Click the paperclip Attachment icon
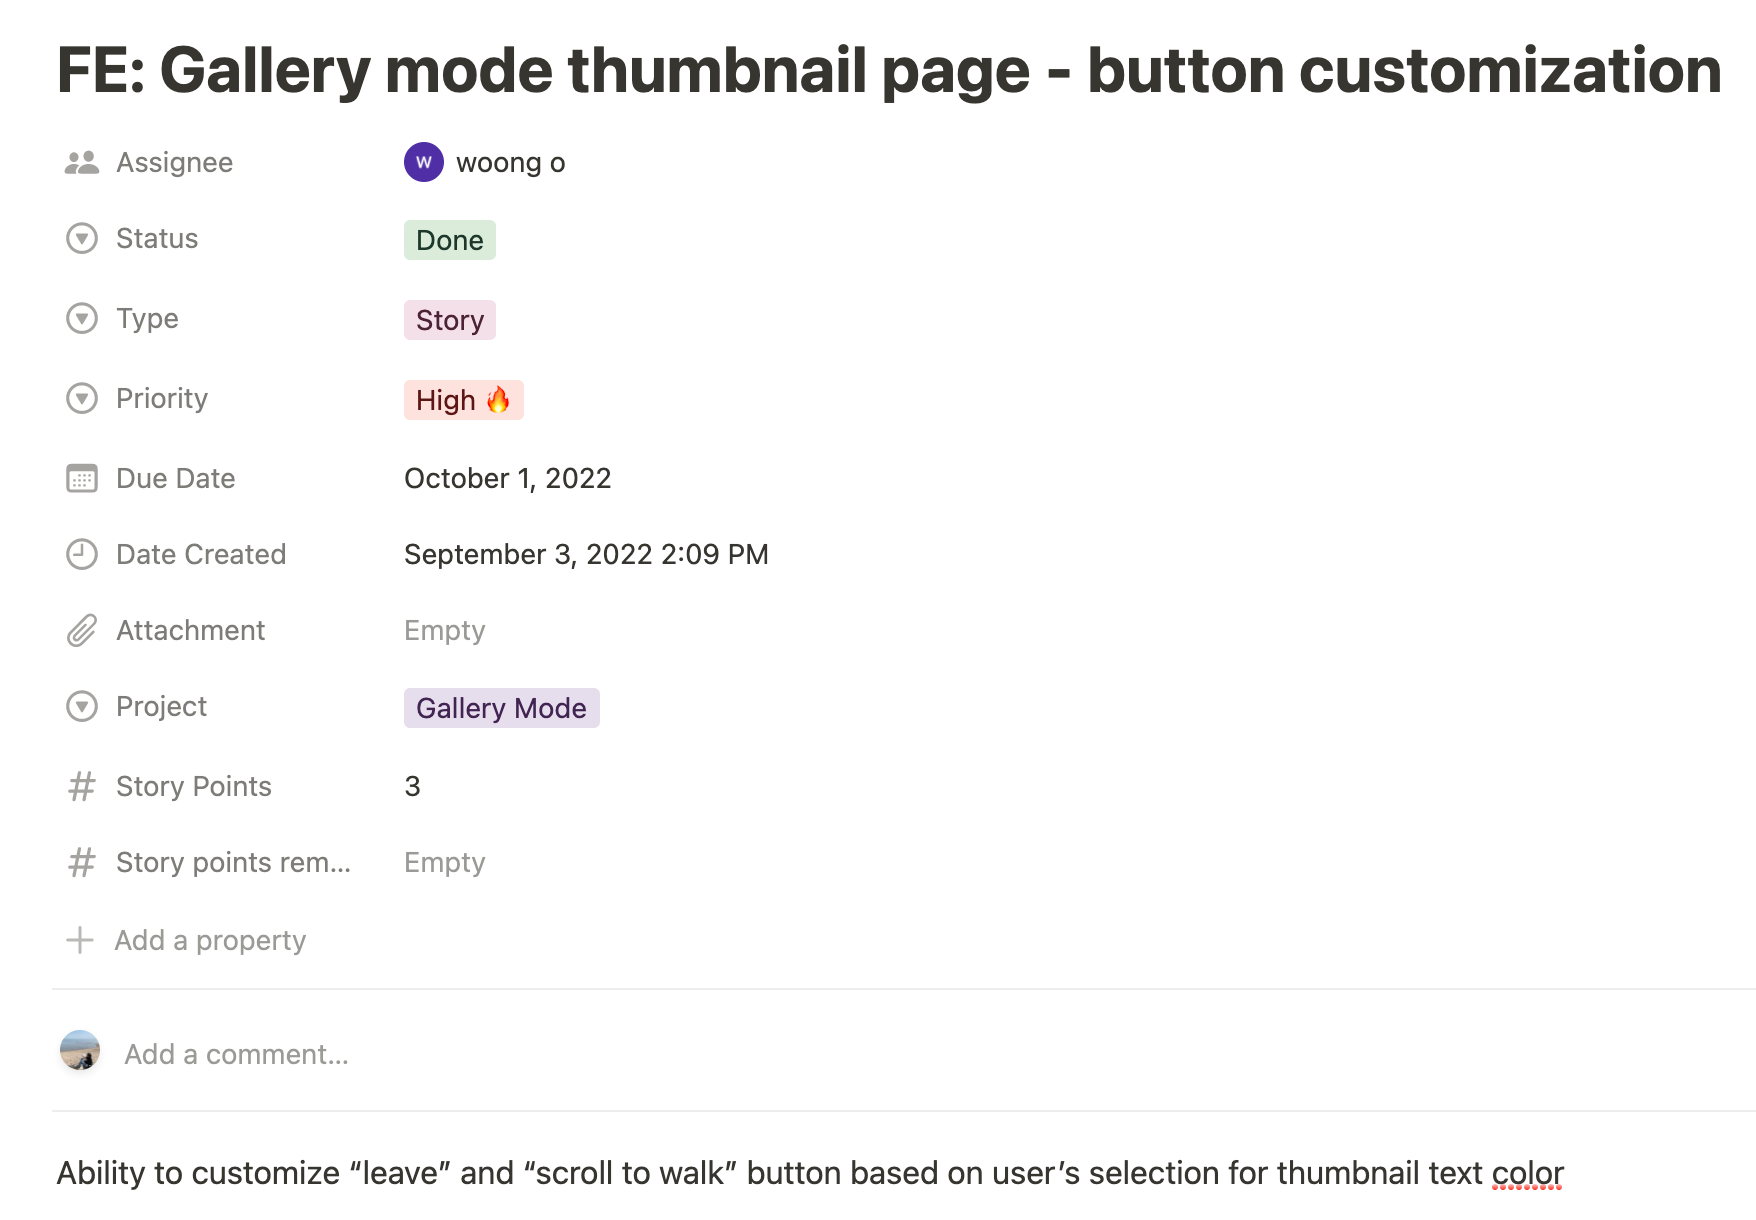 [81, 630]
